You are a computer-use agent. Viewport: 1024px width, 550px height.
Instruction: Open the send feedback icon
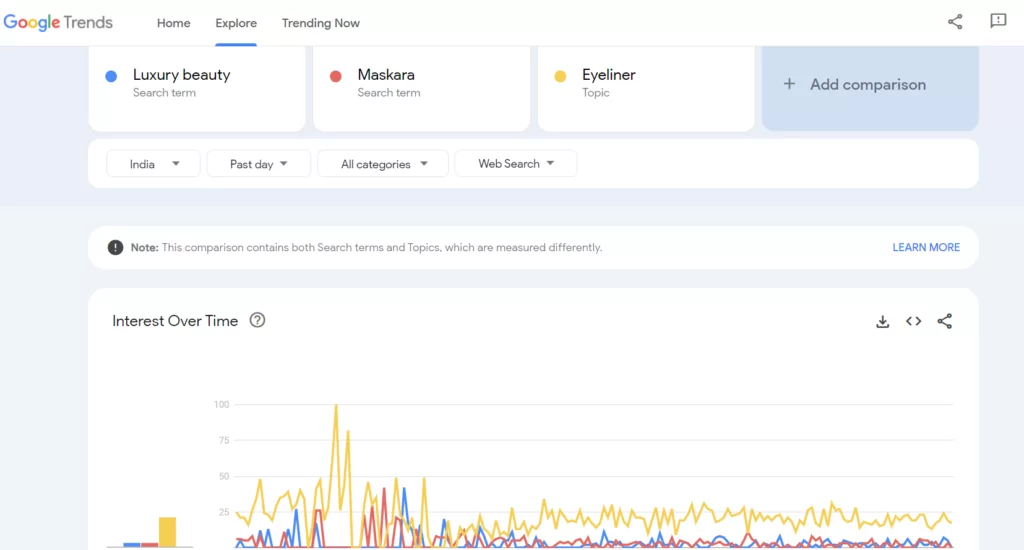pos(998,22)
